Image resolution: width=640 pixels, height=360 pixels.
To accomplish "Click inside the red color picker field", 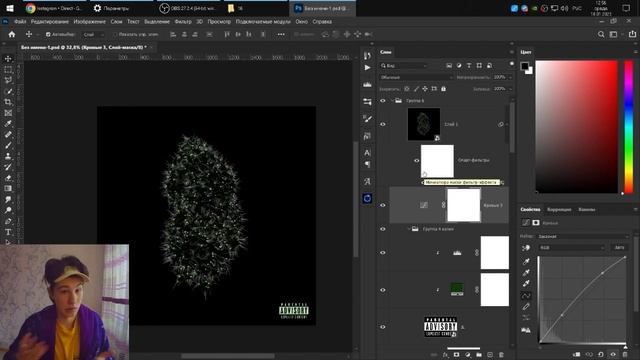I will pyautogui.click(x=576, y=127).
